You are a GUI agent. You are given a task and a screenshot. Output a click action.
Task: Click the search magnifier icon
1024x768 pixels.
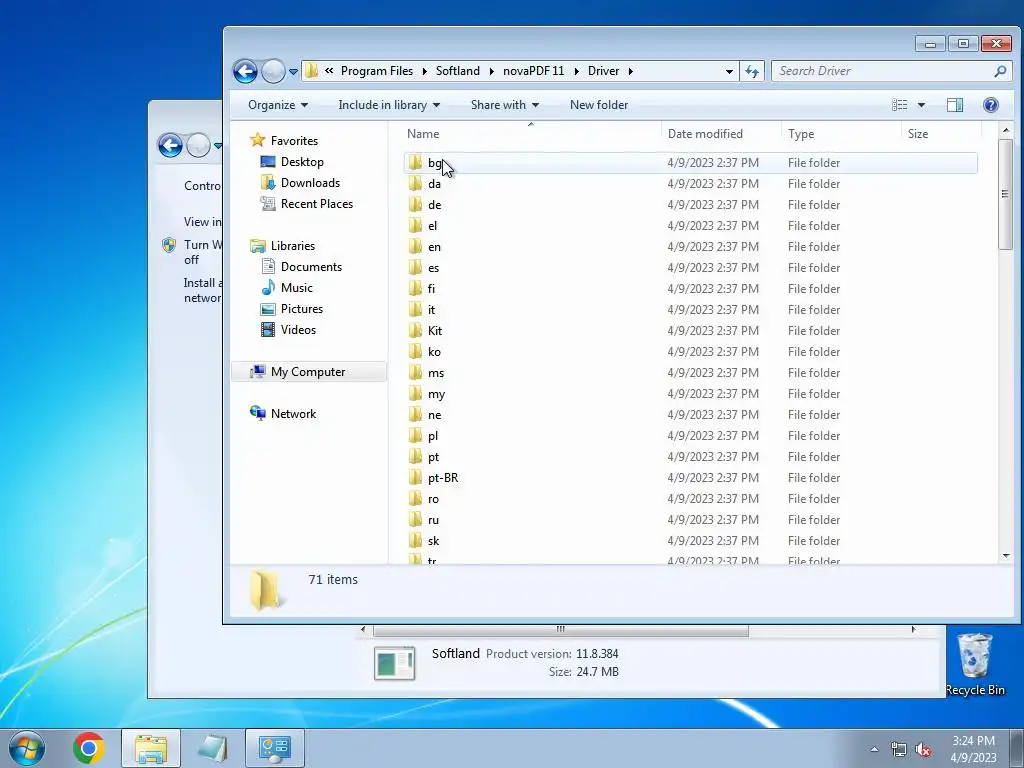click(x=1000, y=71)
